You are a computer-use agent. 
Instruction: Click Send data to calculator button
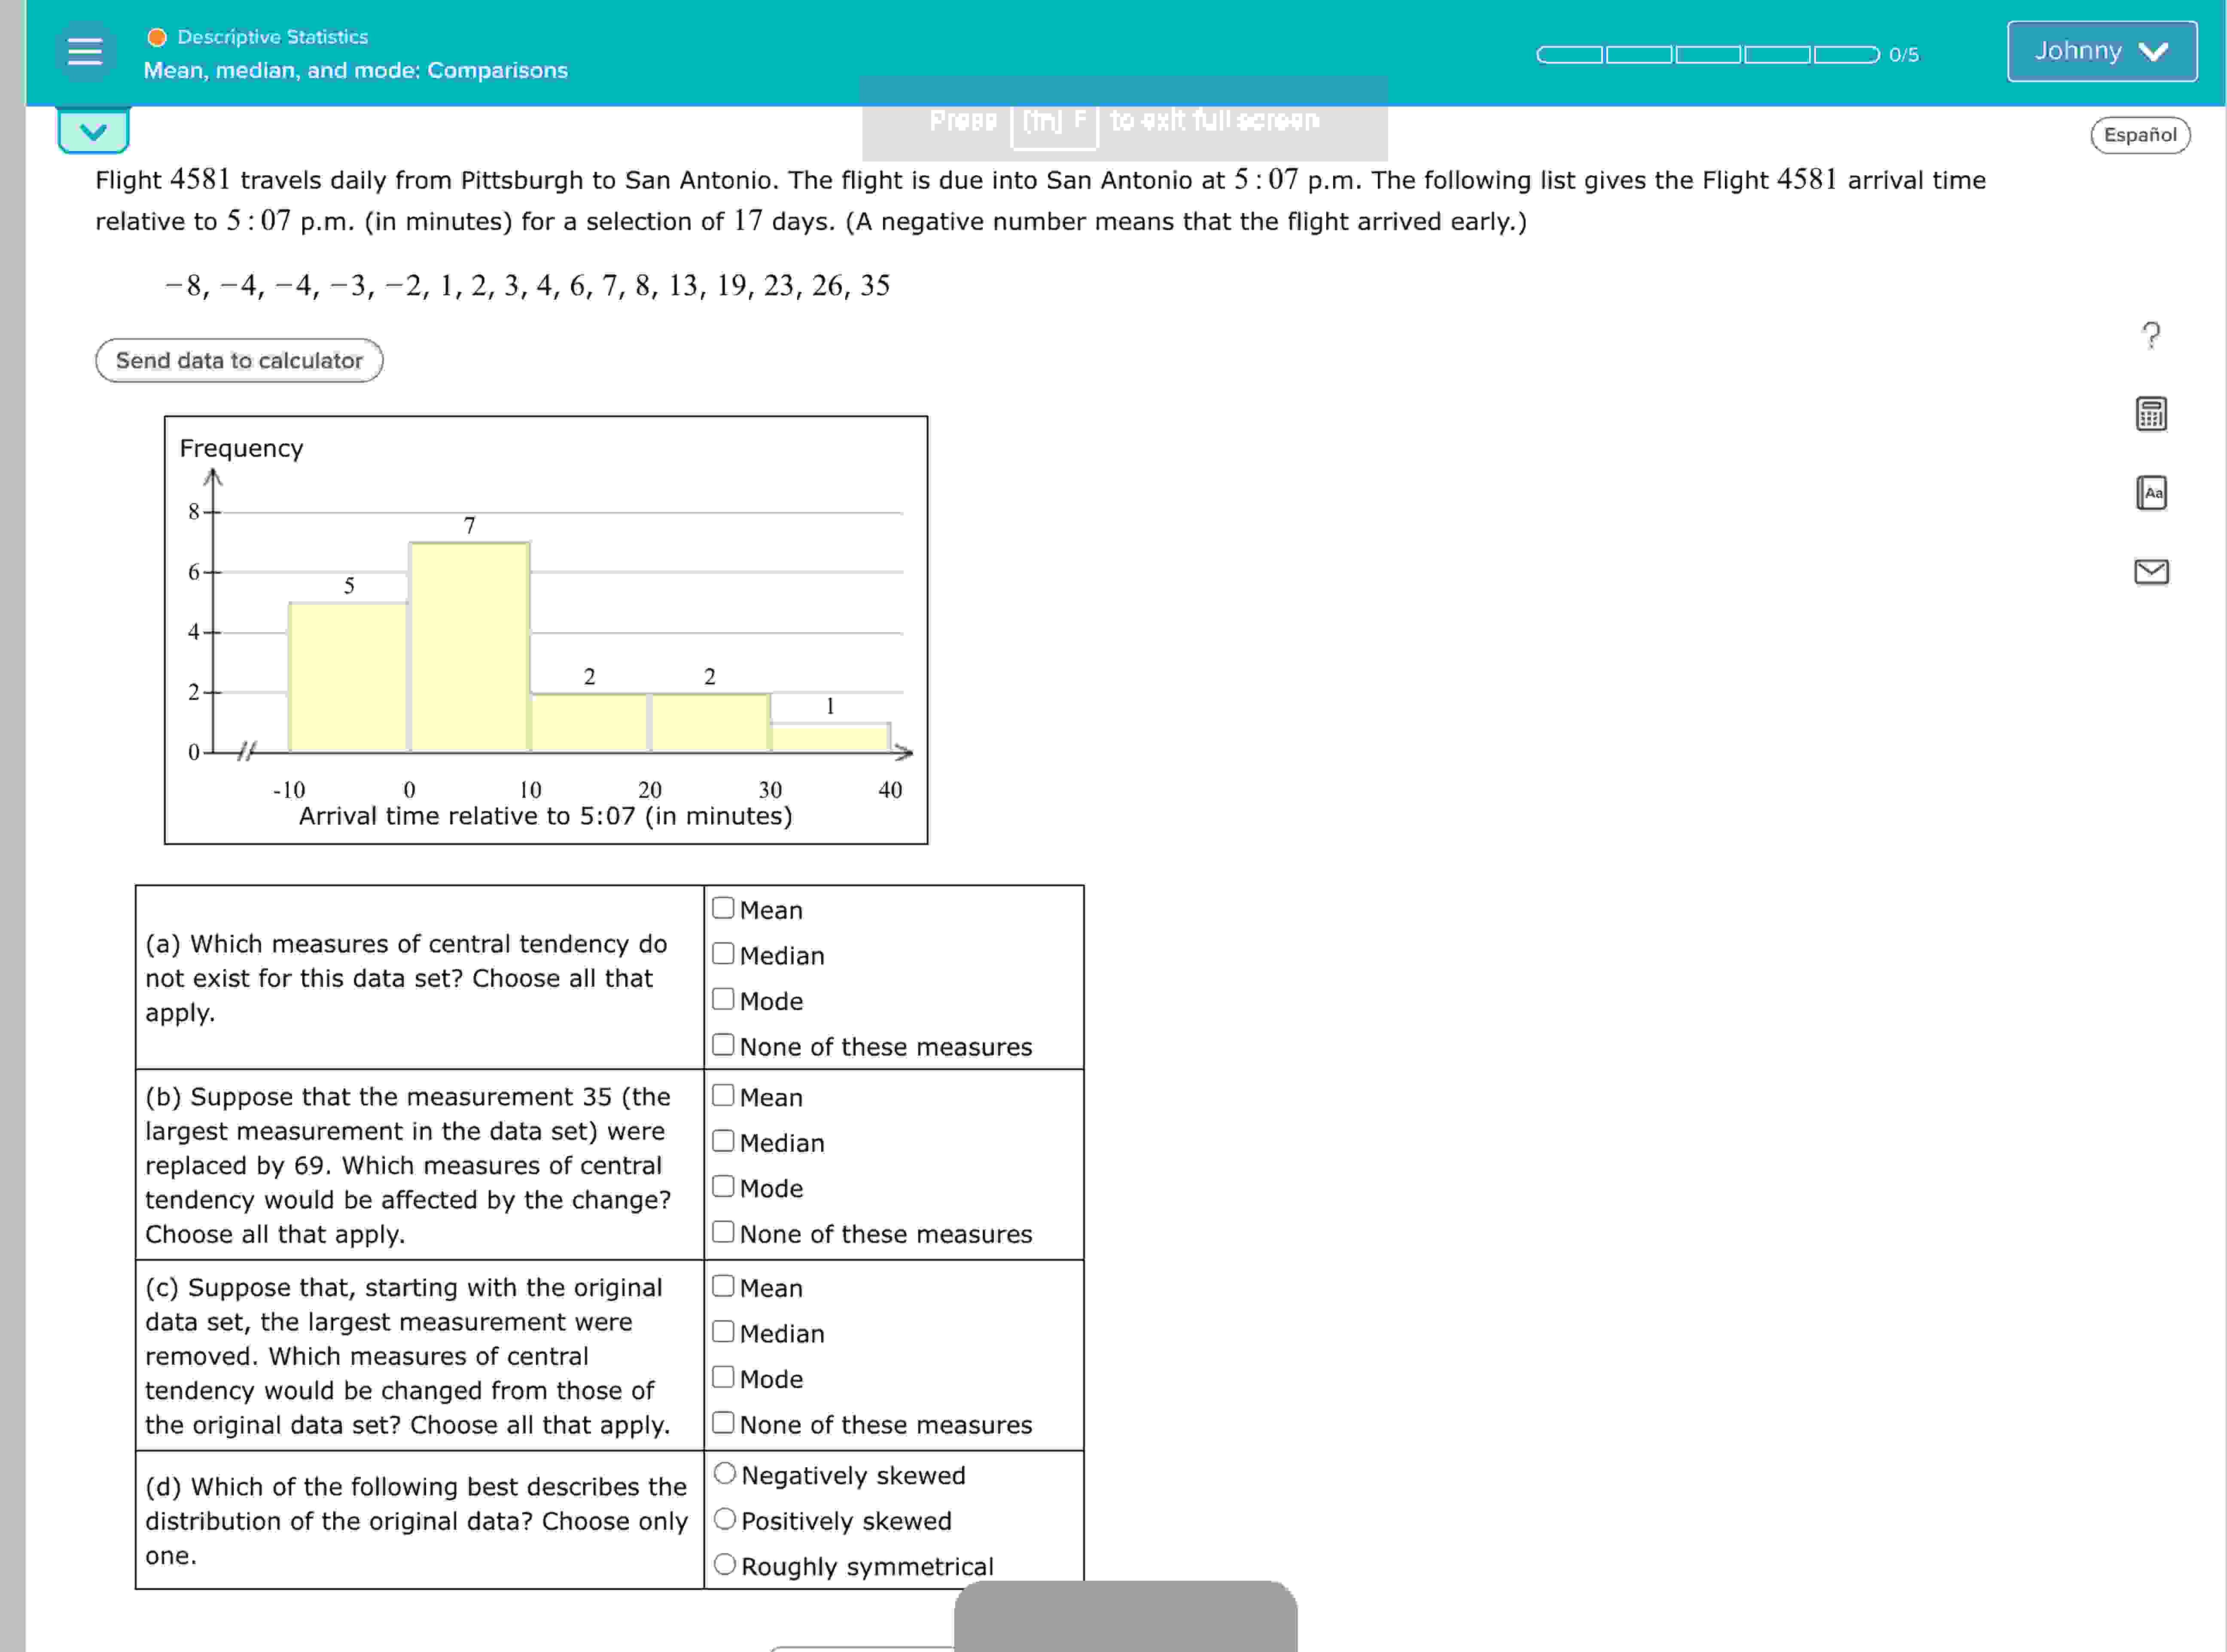click(239, 360)
